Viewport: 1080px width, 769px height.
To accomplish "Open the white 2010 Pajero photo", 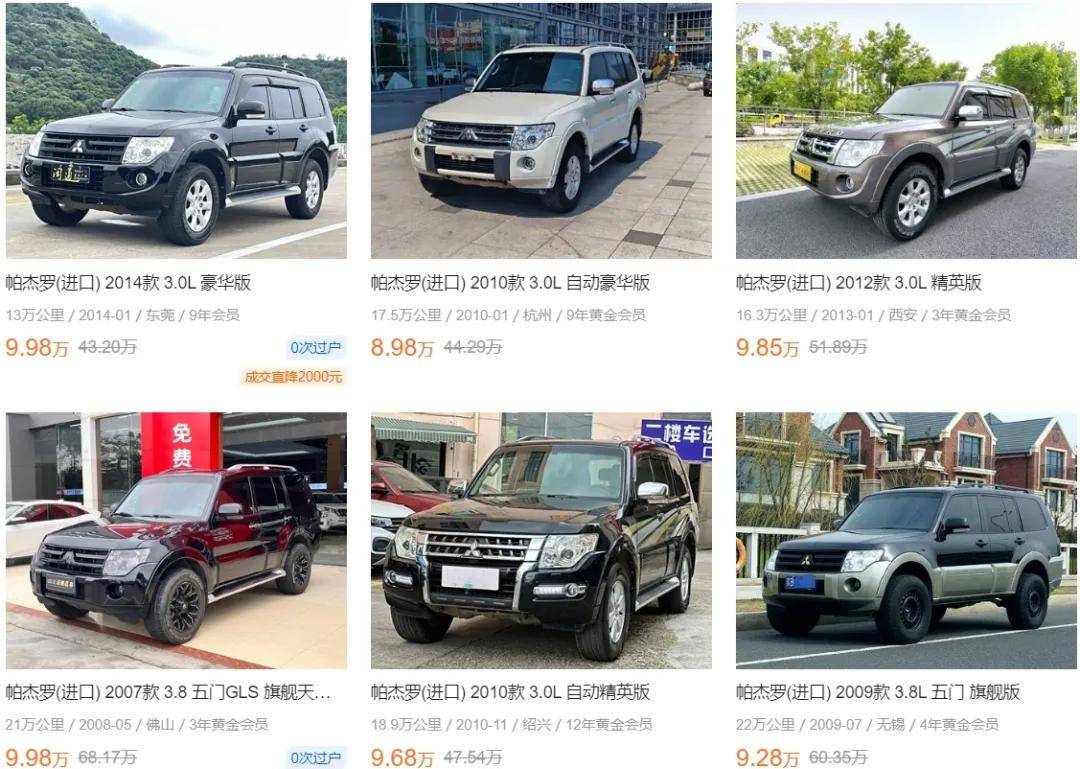I will tap(541, 131).
